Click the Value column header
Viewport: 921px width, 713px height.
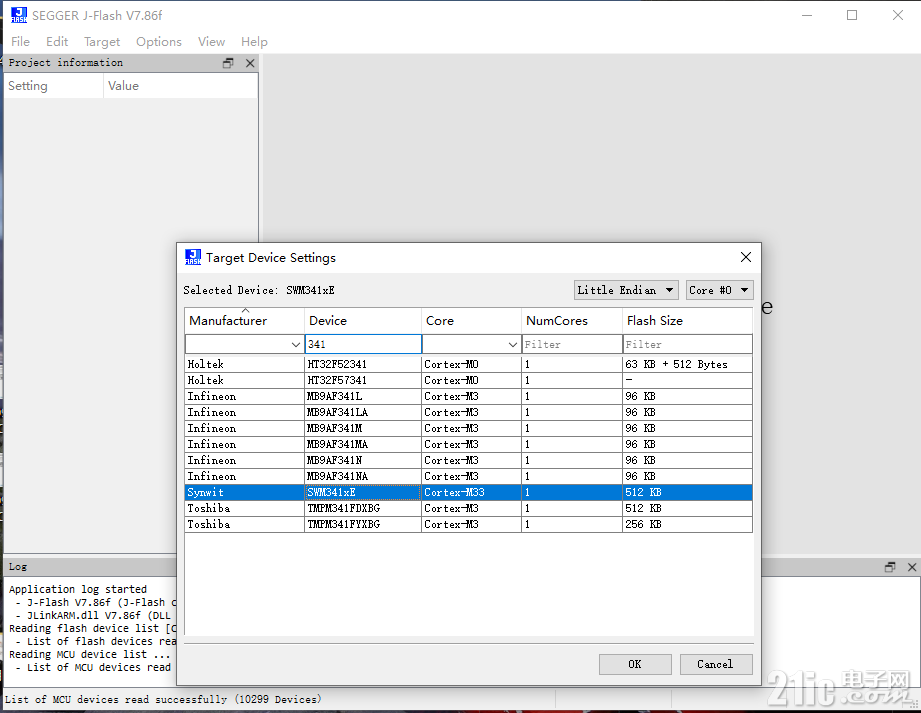(x=181, y=86)
